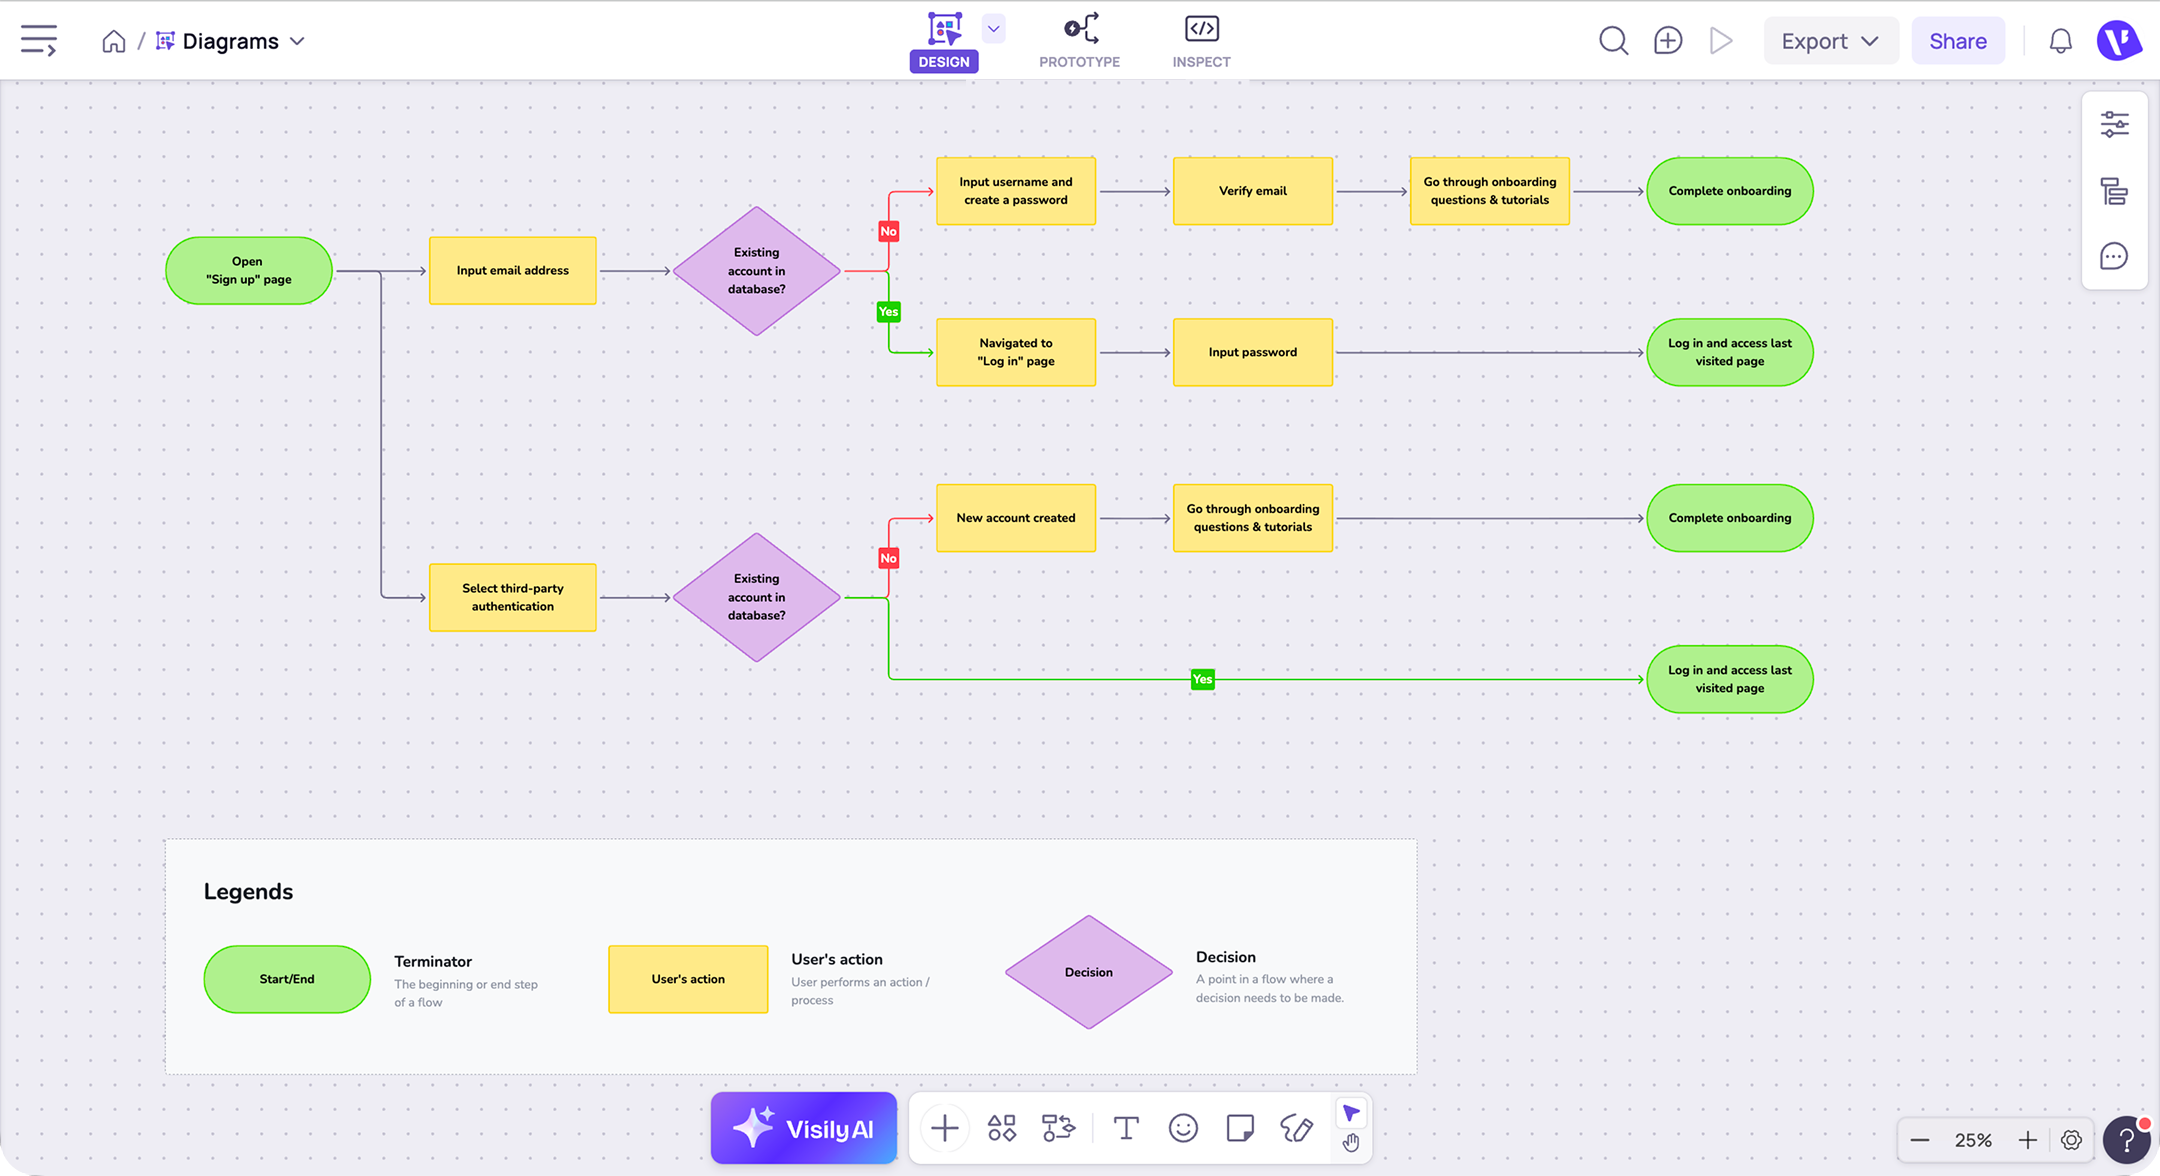The image size is (2160, 1176).
Task: Open the help question mark button
Action: point(2126,1140)
